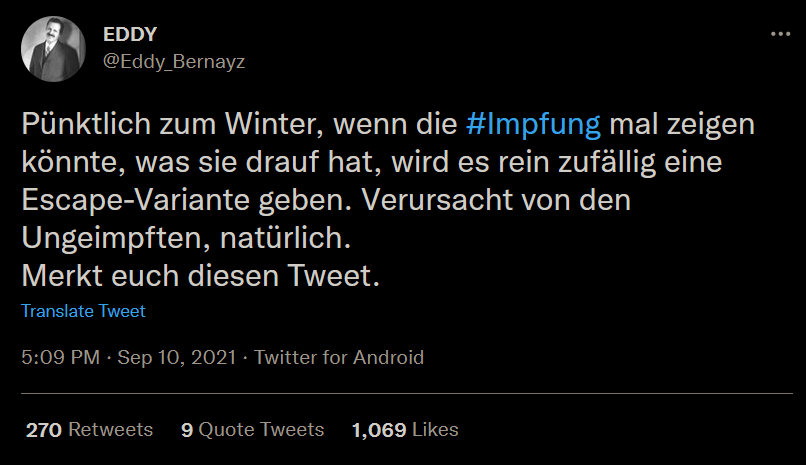Click the EDDY profile avatar photo
The height and width of the screenshot is (465, 806).
[x=52, y=49]
